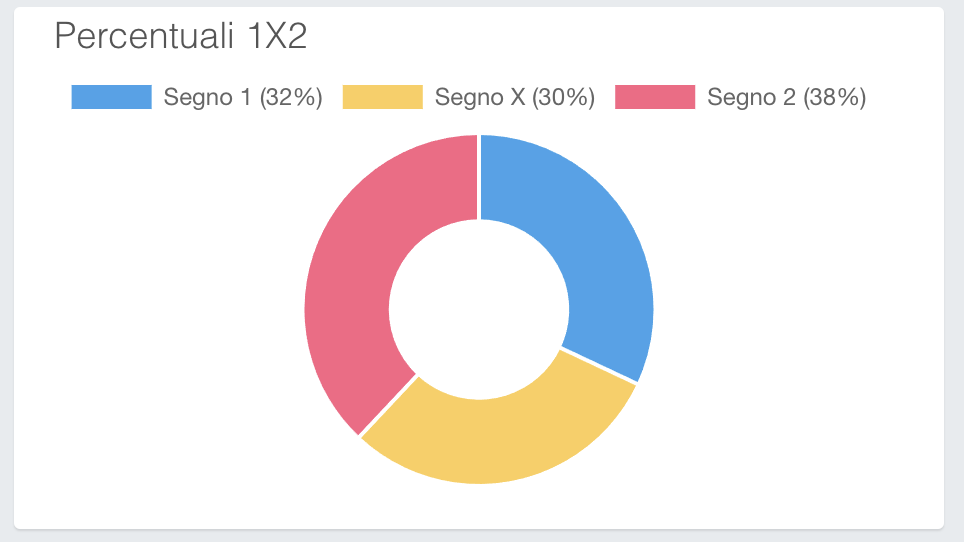Image resolution: width=964 pixels, height=542 pixels.
Task: Toggle Segno 2 (38%) legend label
Action: click(786, 97)
